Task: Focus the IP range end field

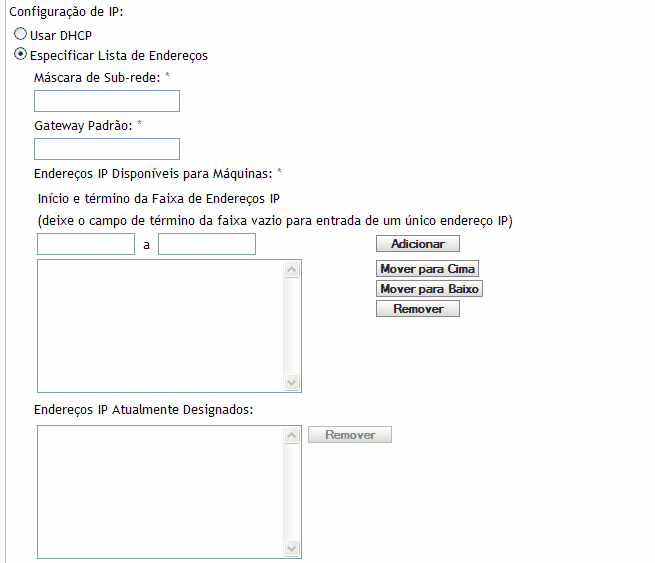Action: tap(207, 244)
